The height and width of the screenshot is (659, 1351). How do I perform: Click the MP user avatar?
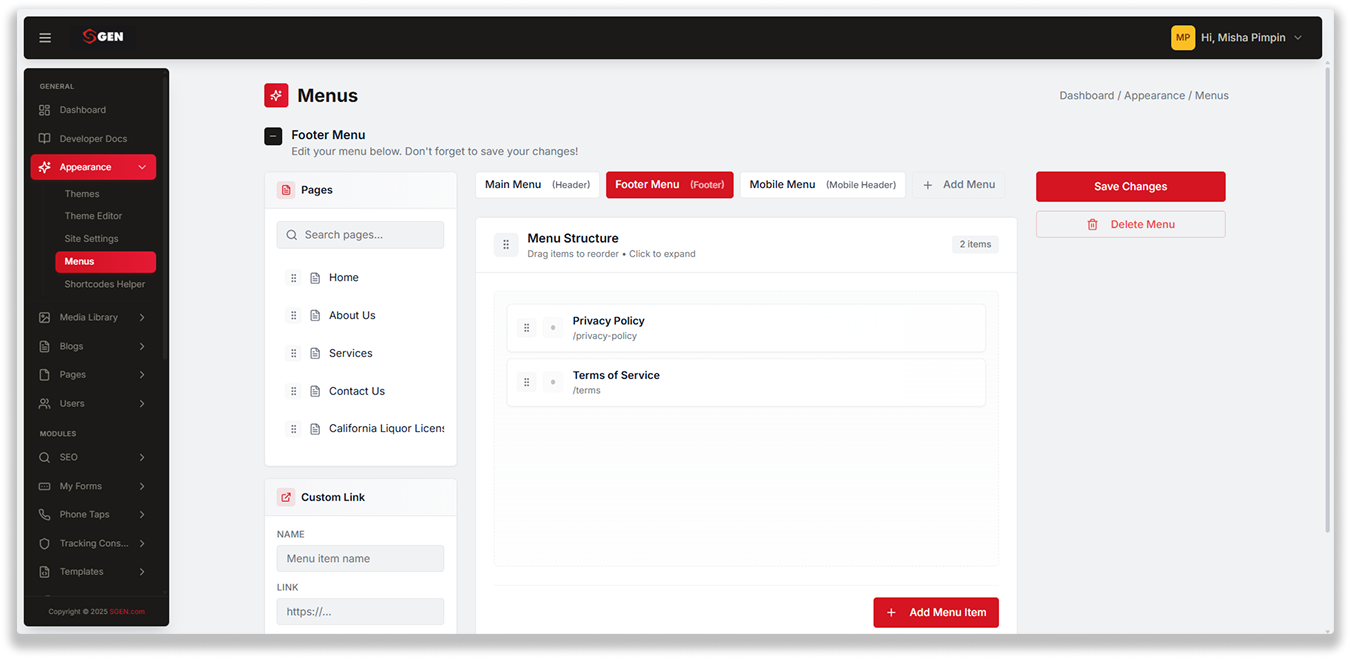tap(1183, 38)
